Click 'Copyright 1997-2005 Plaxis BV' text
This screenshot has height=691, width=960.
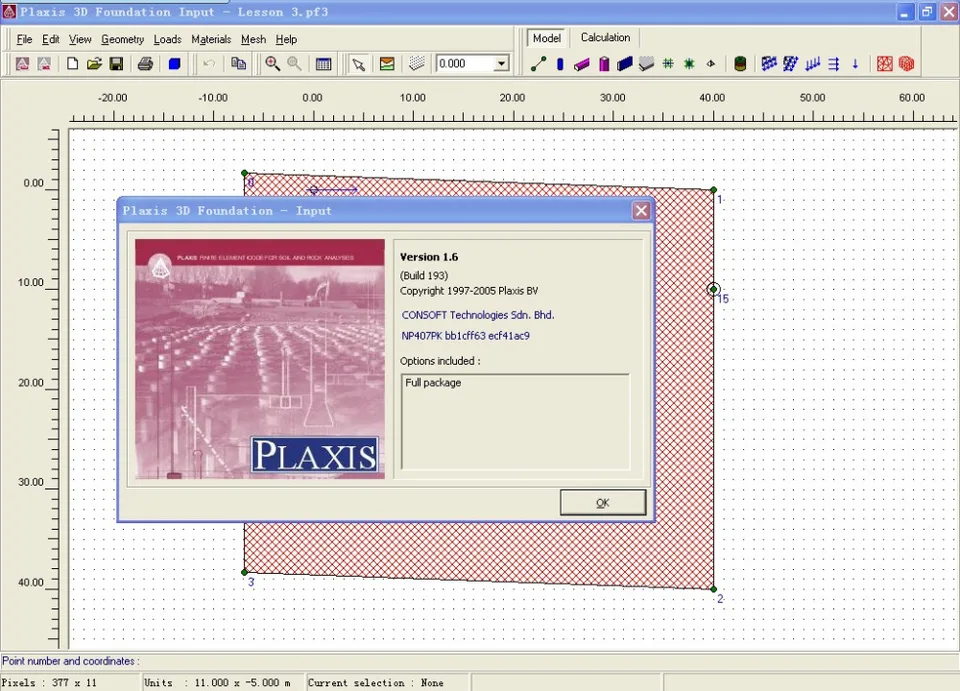[x=469, y=291]
